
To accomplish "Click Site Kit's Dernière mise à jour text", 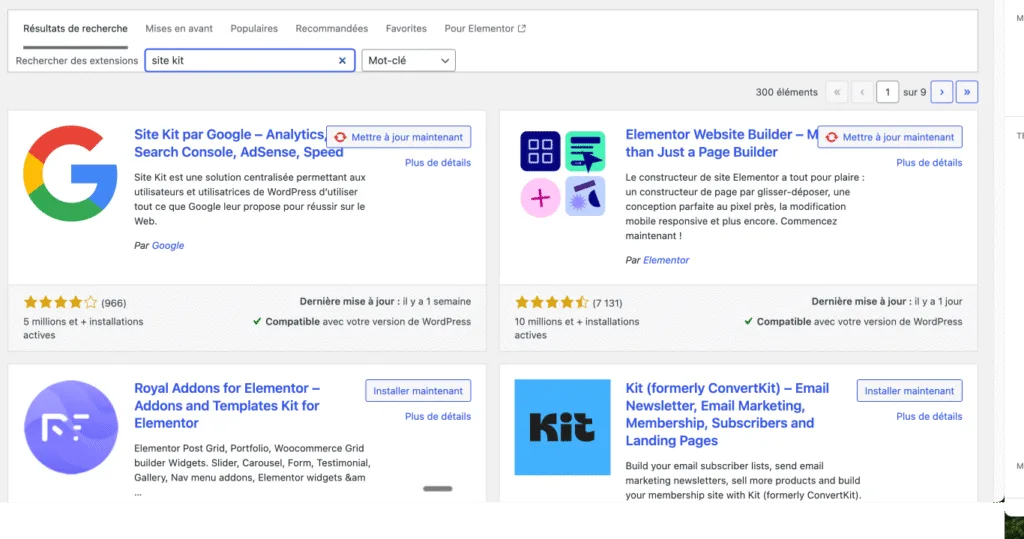I will pos(385,301).
